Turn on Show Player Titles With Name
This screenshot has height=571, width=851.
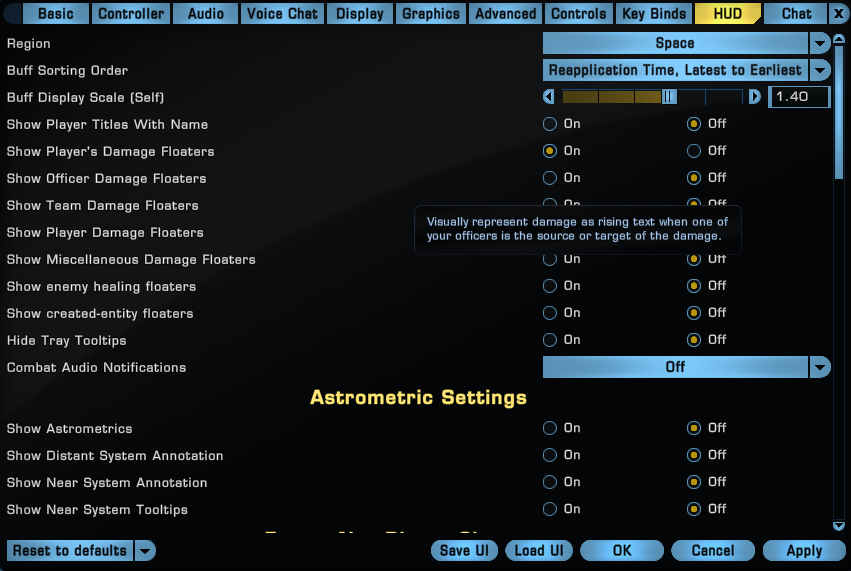tap(550, 124)
